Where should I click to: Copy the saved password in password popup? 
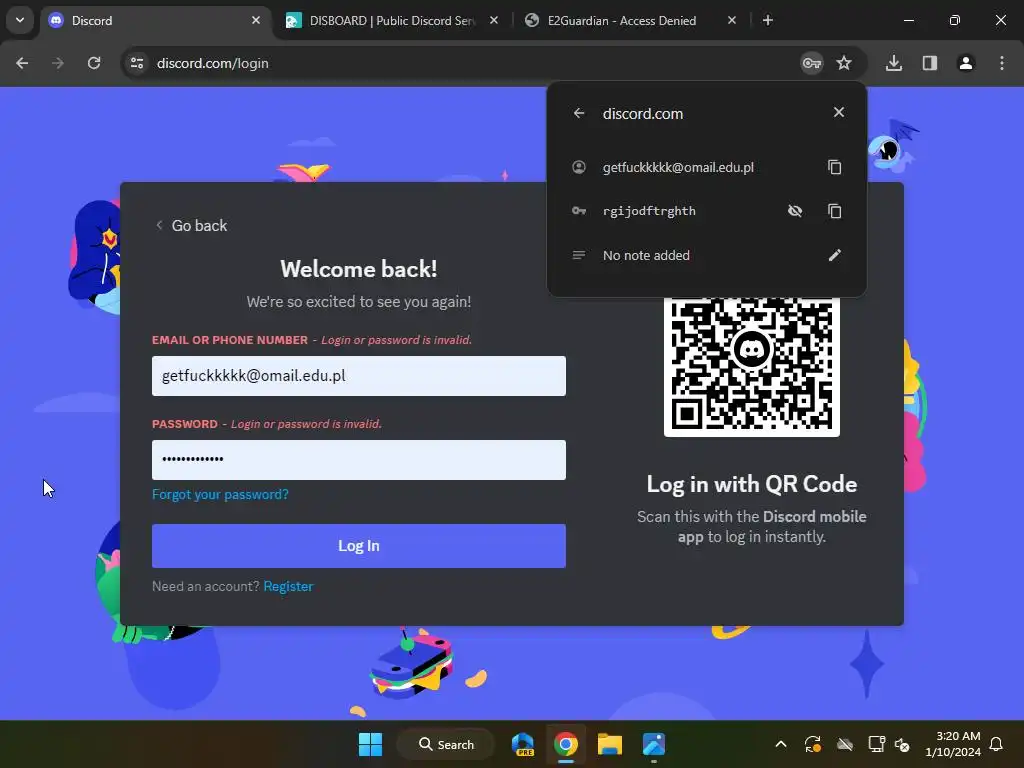pos(835,211)
